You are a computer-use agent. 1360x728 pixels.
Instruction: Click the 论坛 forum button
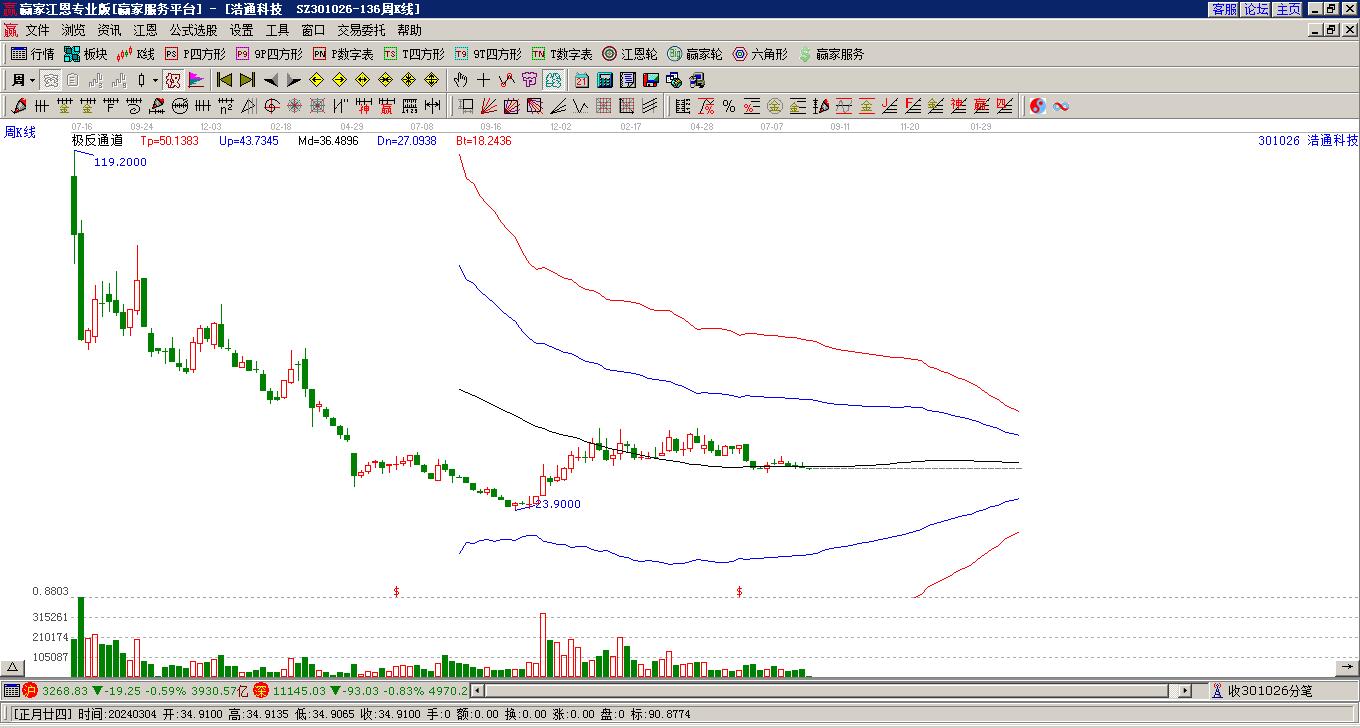click(x=1256, y=9)
